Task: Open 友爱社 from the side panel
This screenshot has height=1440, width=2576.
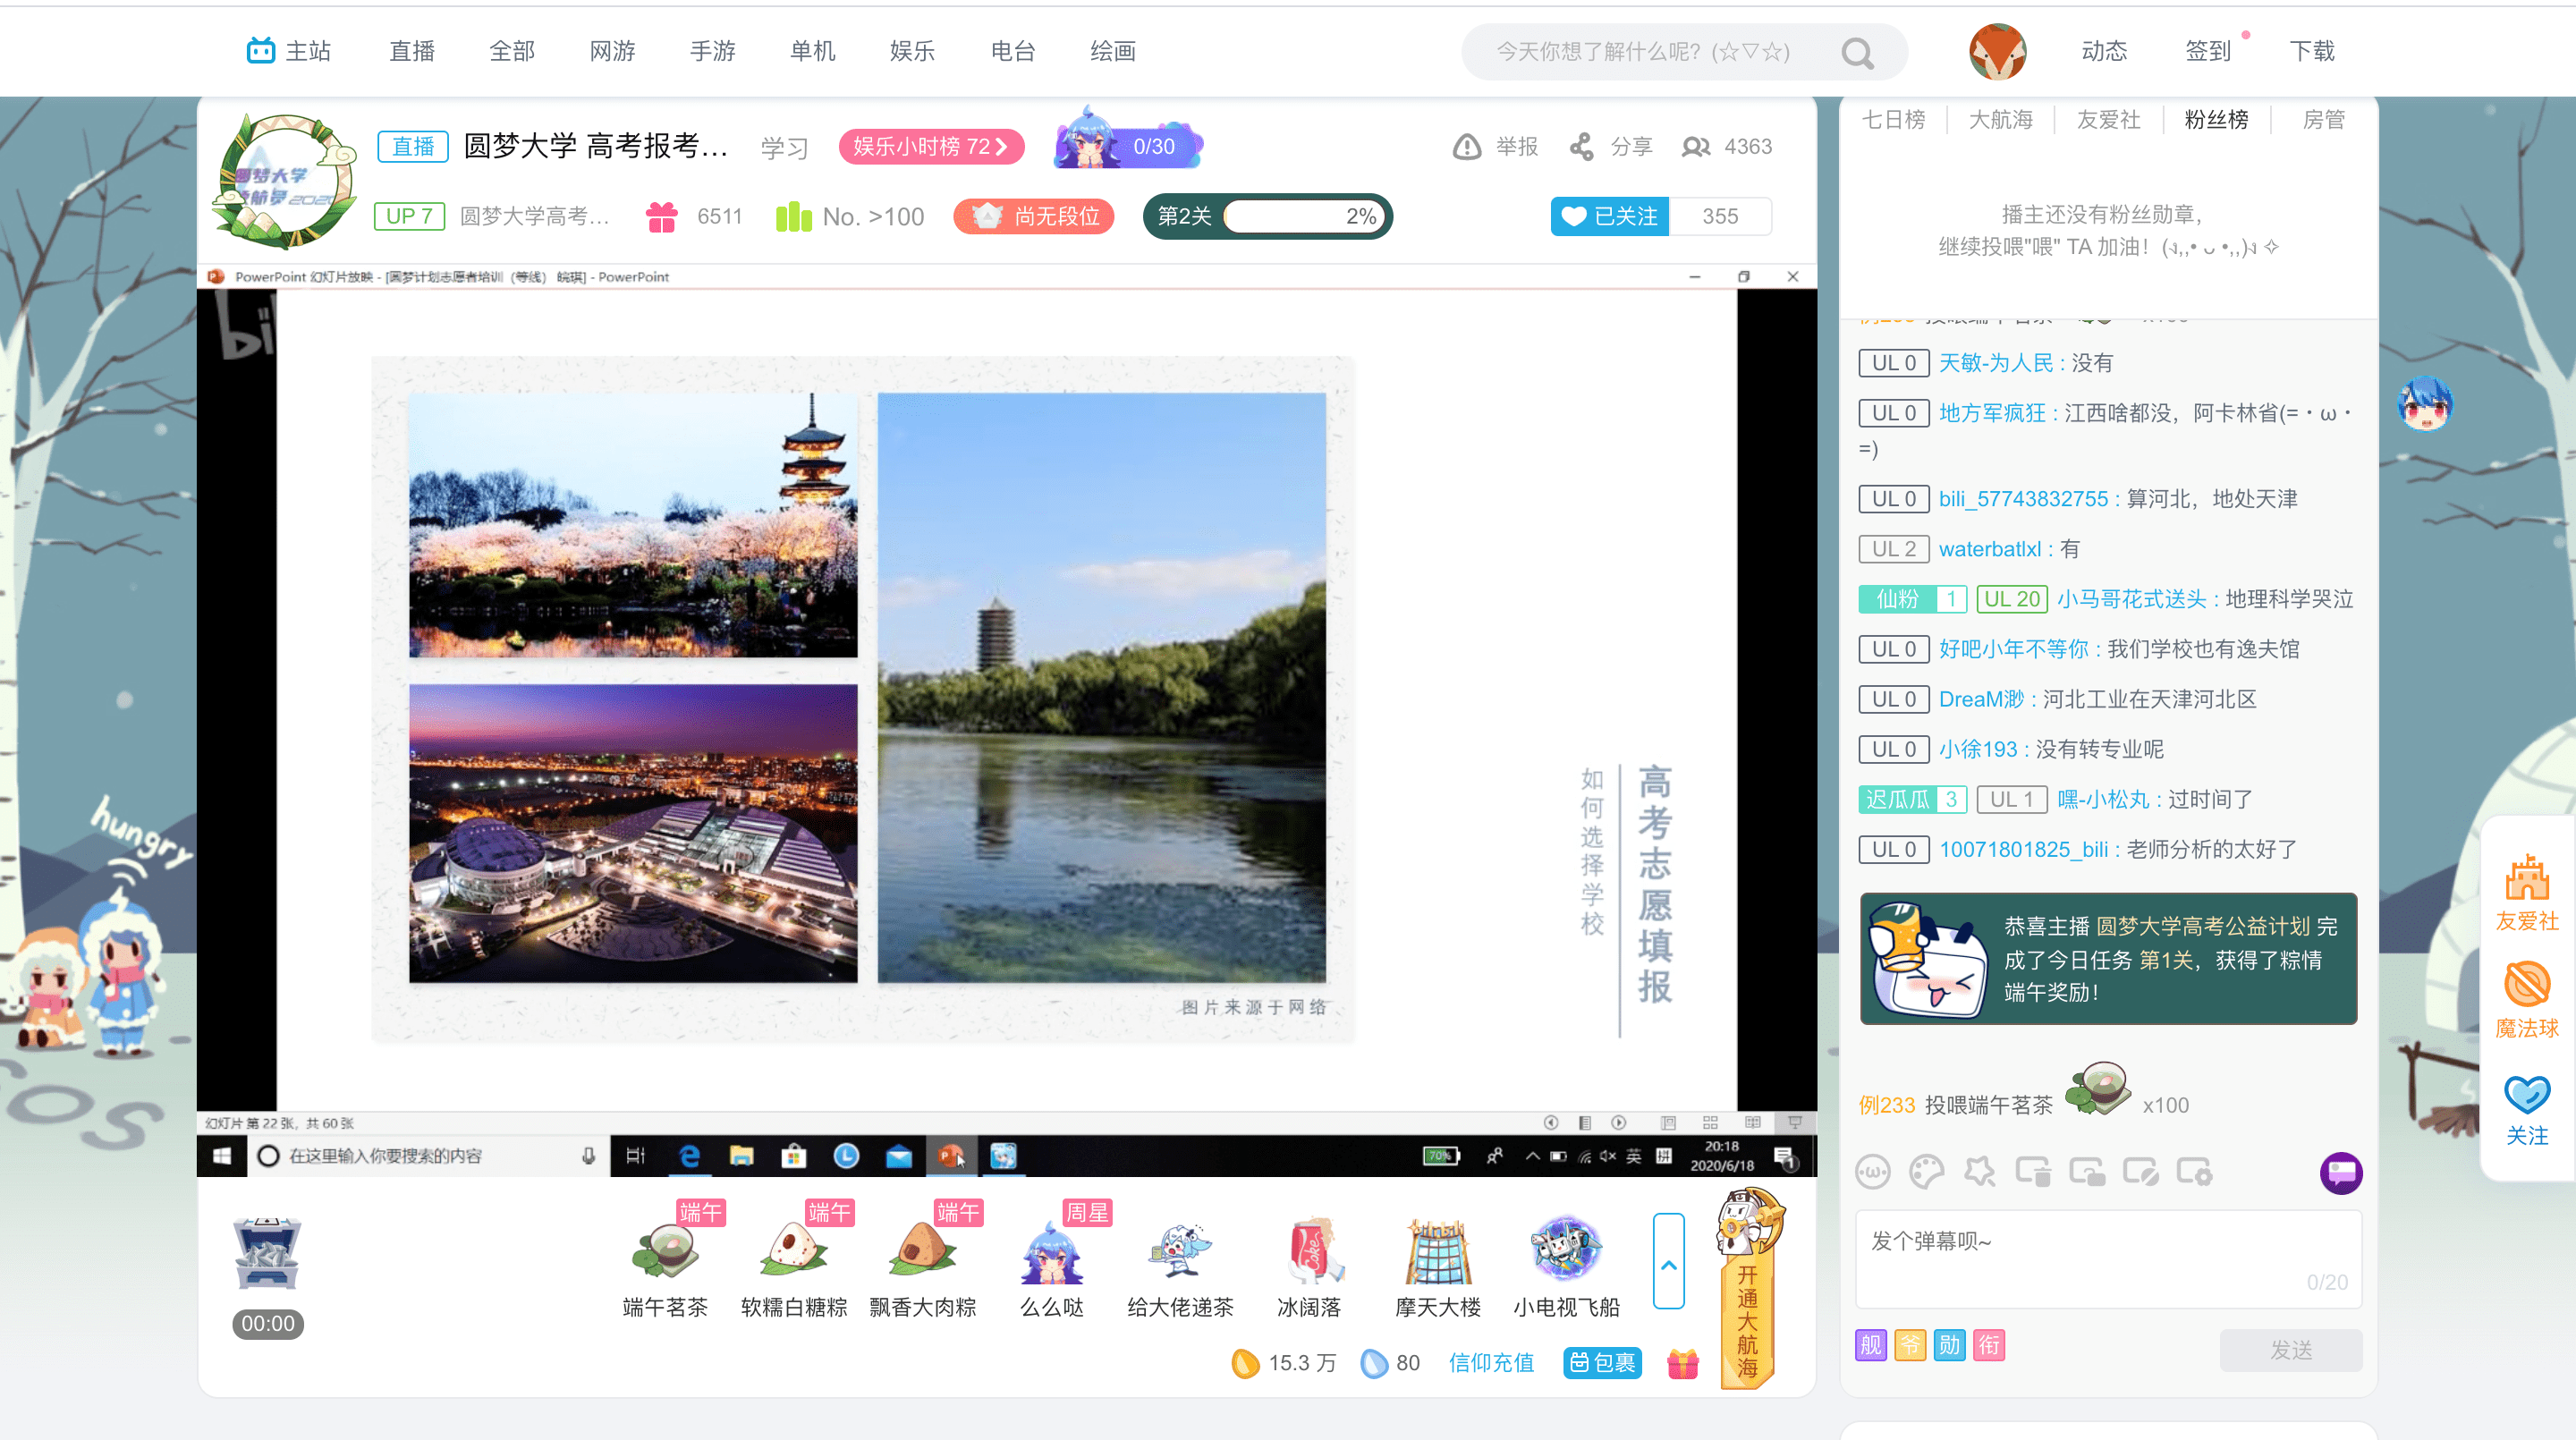Action: pos(2526,892)
